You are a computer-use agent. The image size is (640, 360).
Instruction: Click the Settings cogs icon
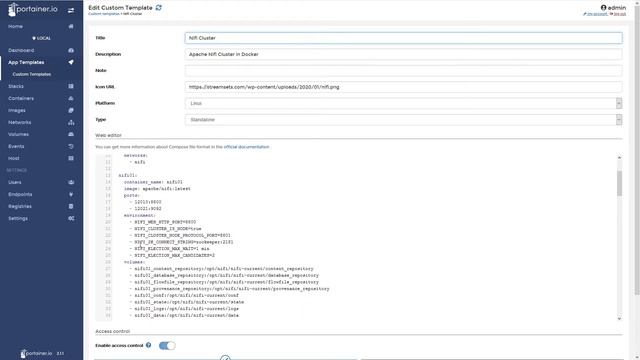coord(71,218)
